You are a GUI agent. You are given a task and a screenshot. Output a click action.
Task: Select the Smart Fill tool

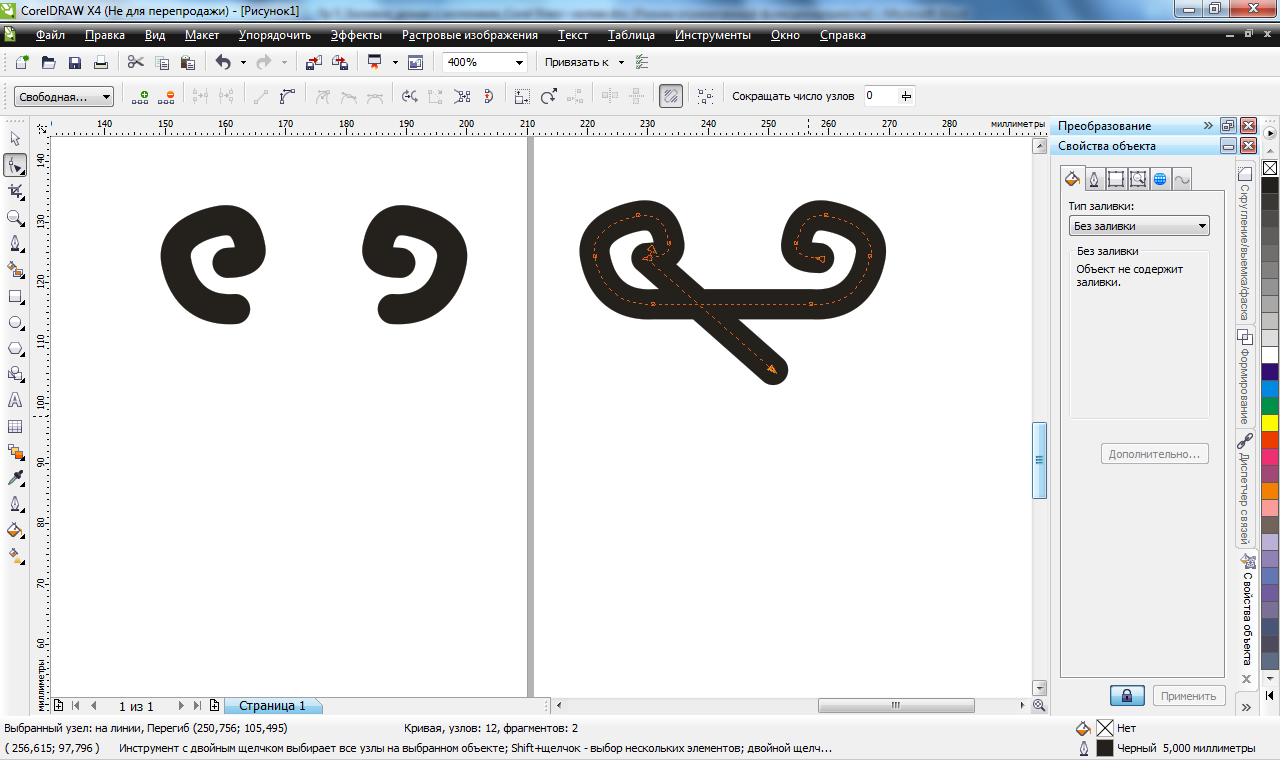15,269
